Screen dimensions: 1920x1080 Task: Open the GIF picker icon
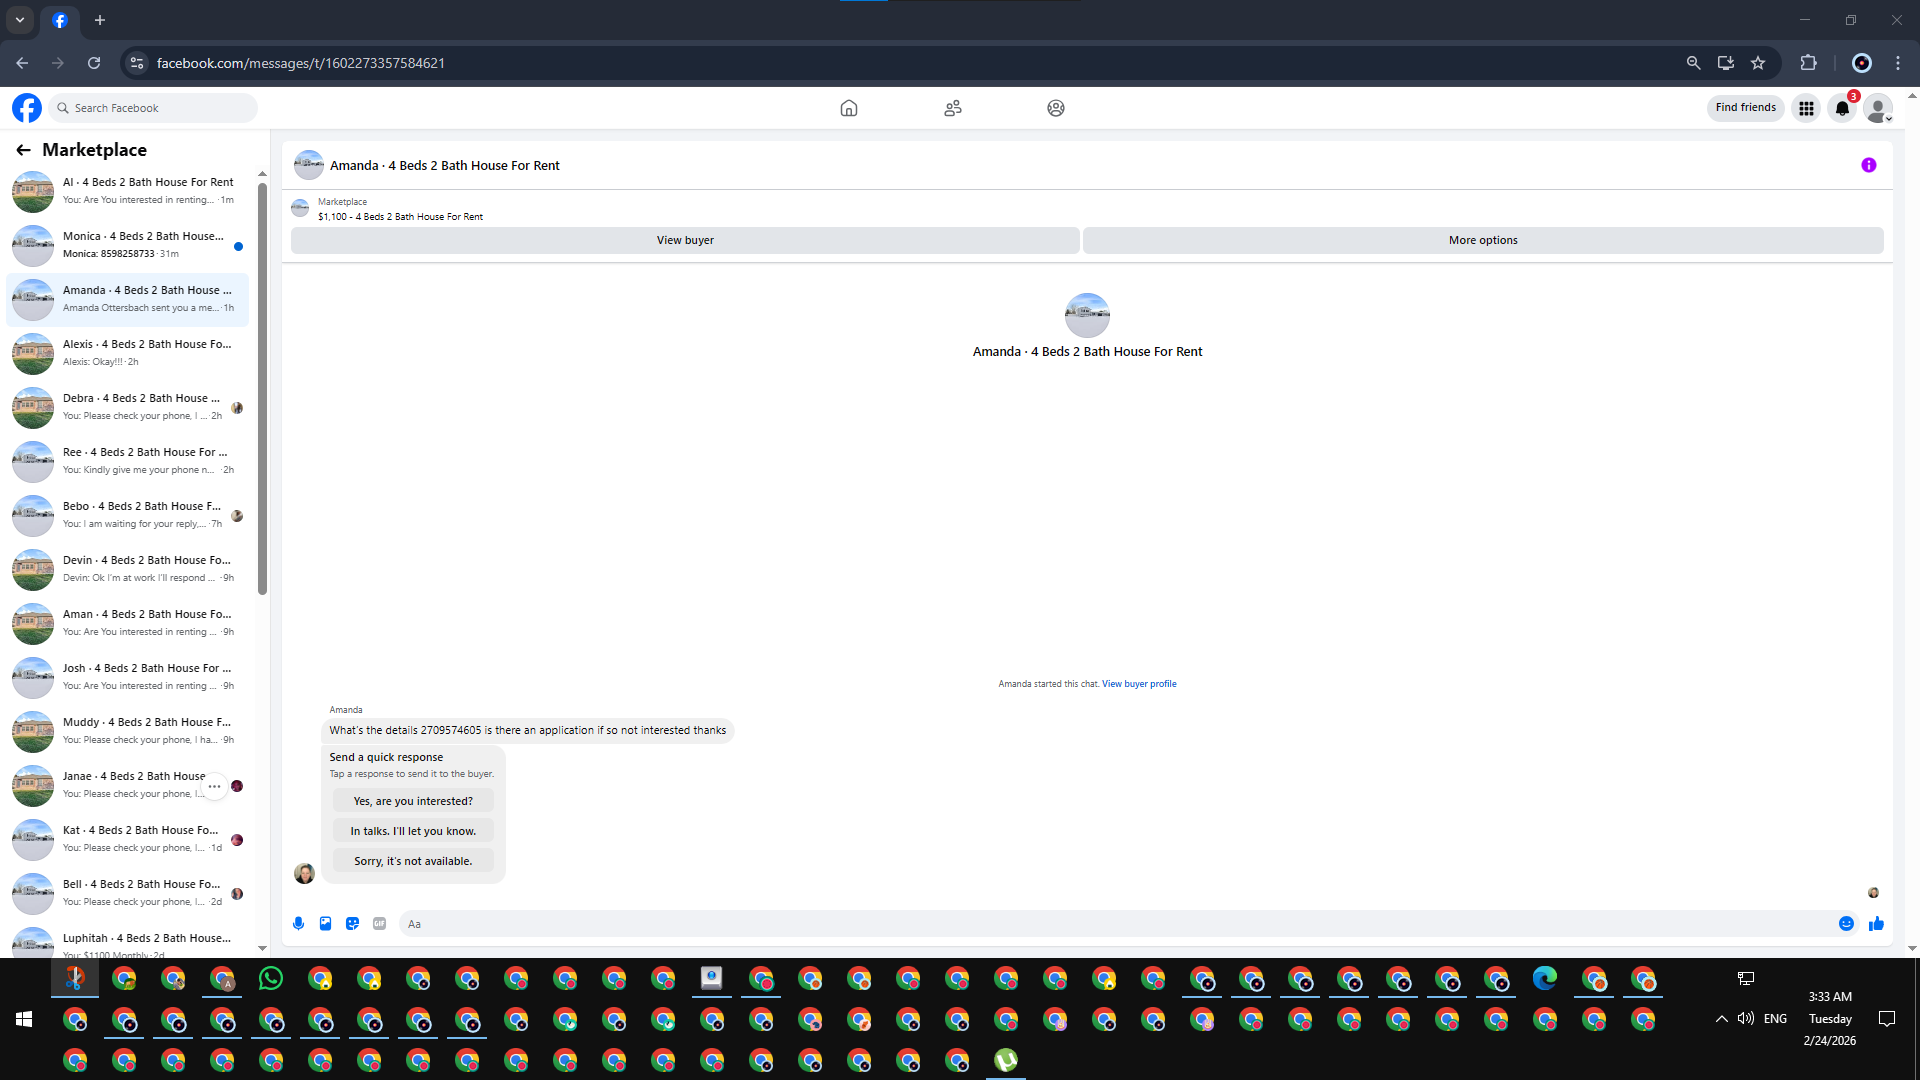tap(379, 924)
